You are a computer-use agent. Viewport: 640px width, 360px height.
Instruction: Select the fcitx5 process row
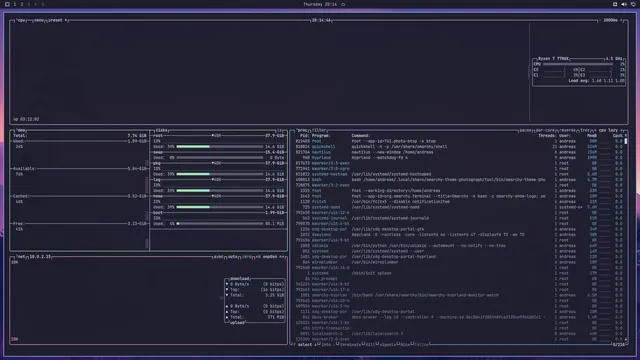click(459, 202)
